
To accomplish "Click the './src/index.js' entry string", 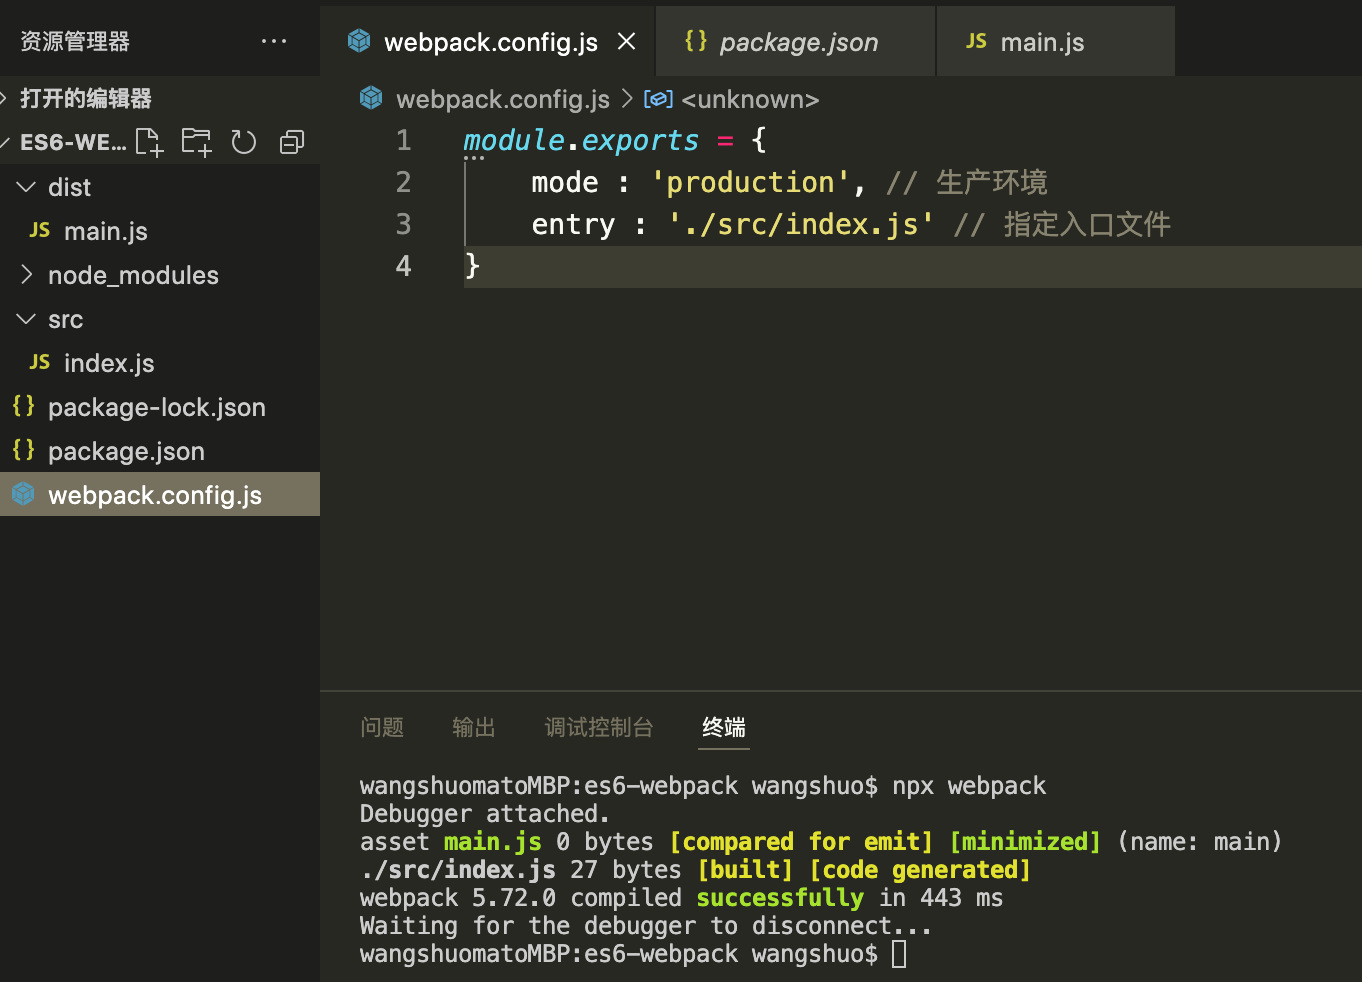I will coord(801,224).
